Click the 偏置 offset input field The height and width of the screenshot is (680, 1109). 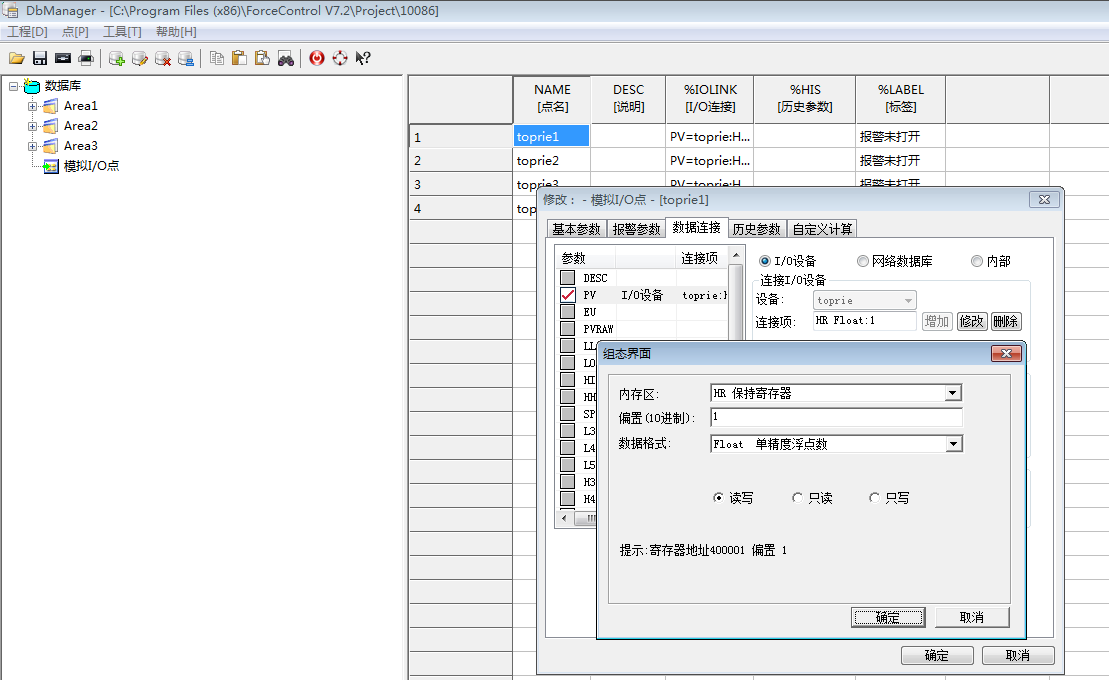click(x=836, y=417)
